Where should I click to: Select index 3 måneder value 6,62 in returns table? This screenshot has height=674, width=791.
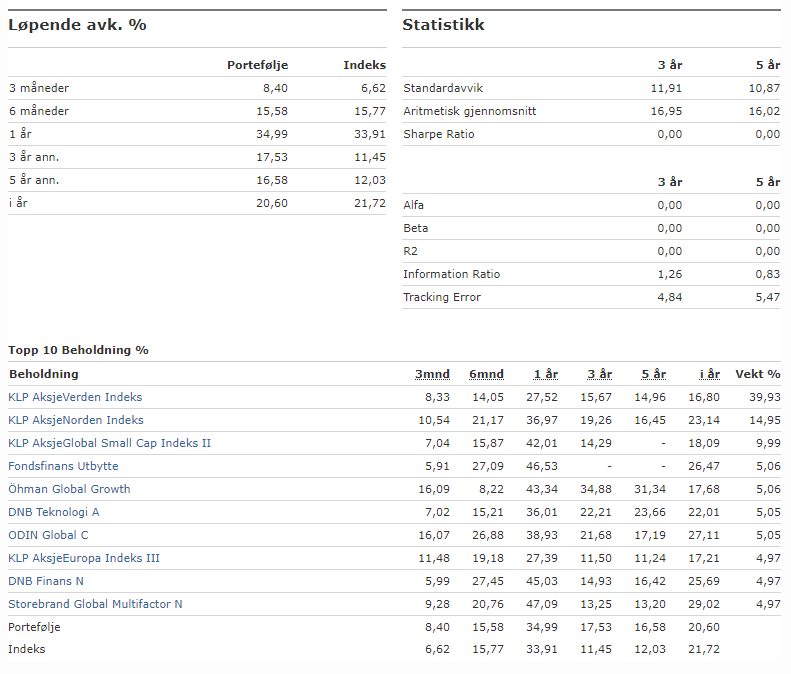click(x=373, y=88)
